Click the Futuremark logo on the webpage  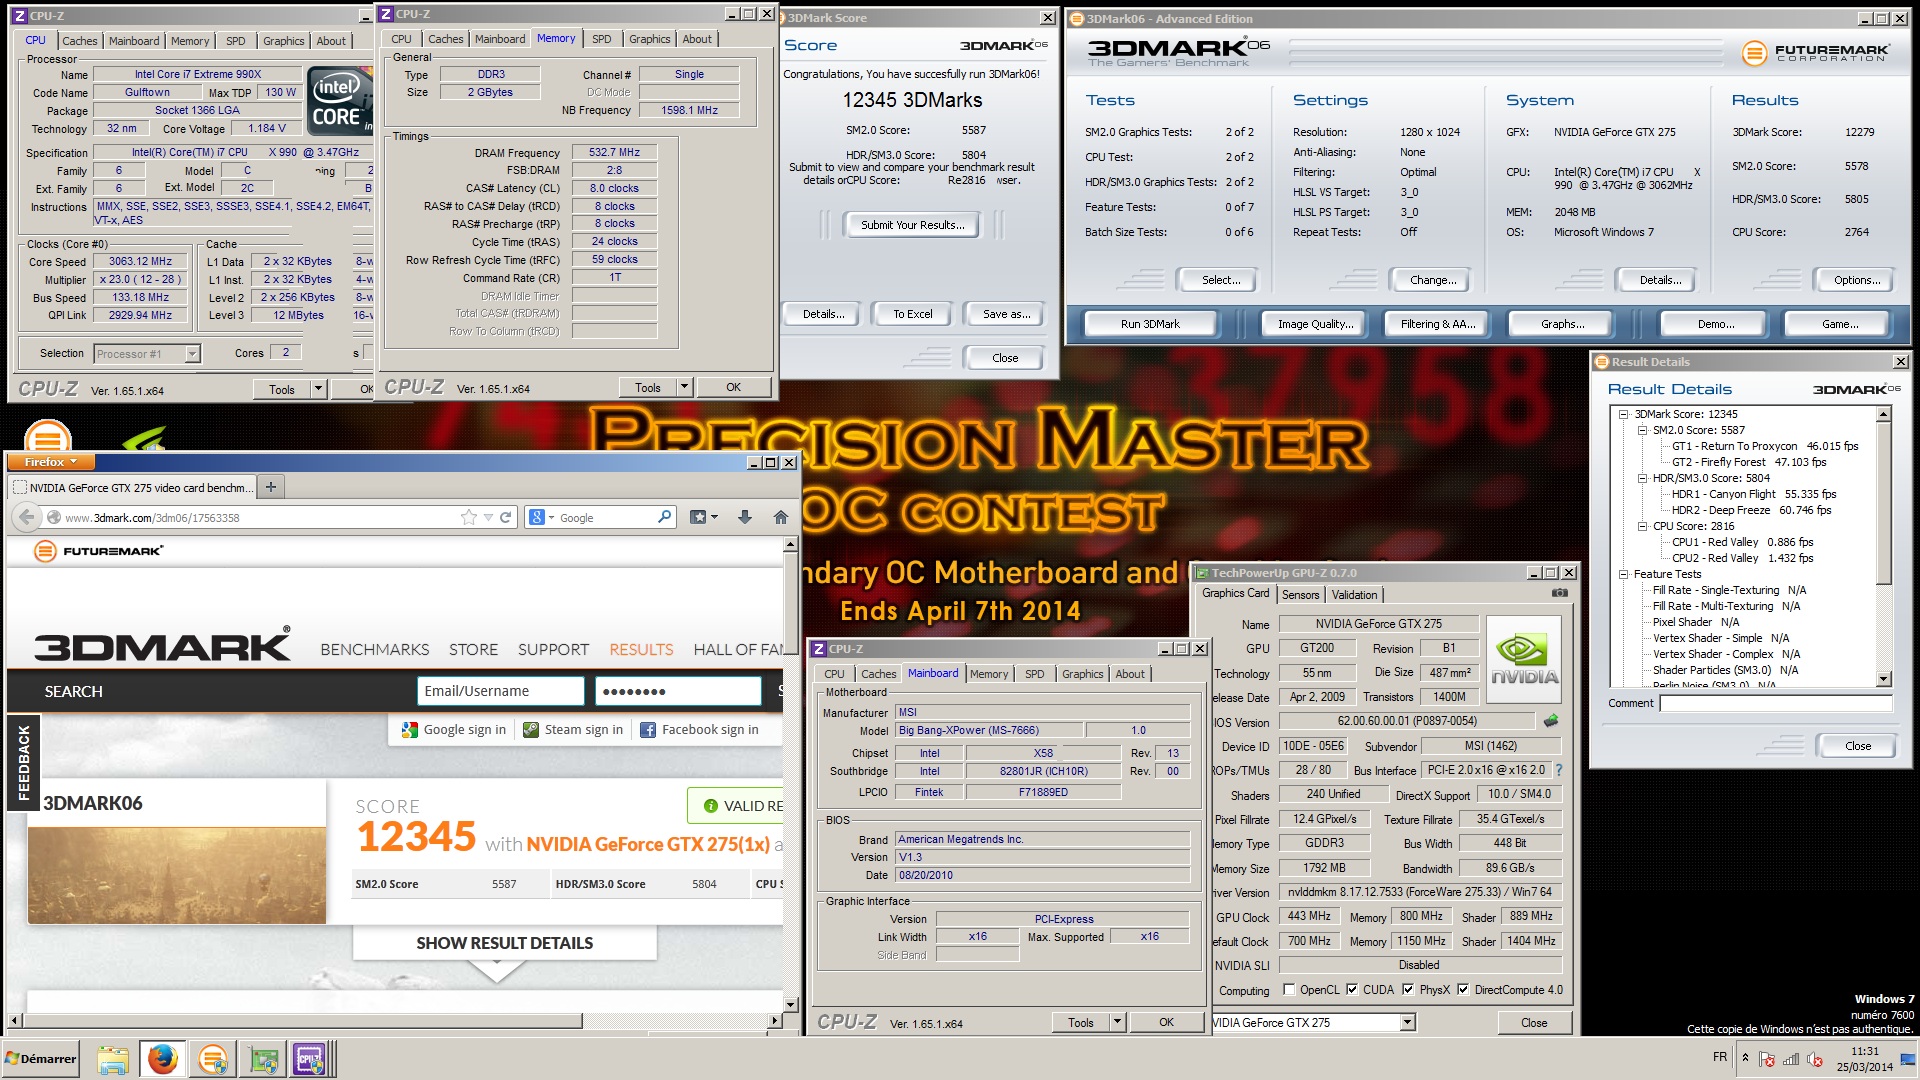point(98,551)
